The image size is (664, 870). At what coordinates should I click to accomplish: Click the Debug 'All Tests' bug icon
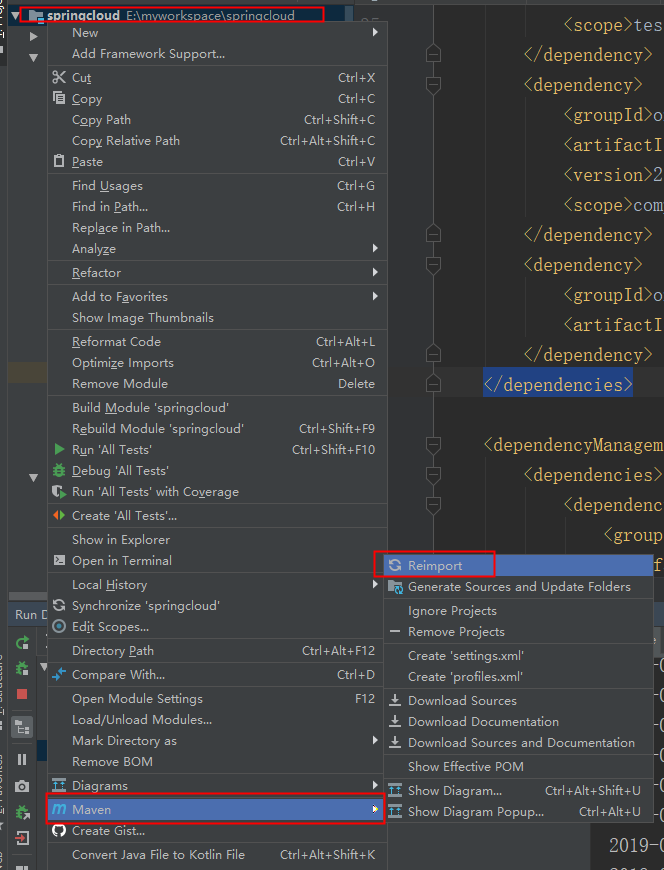click(59, 471)
